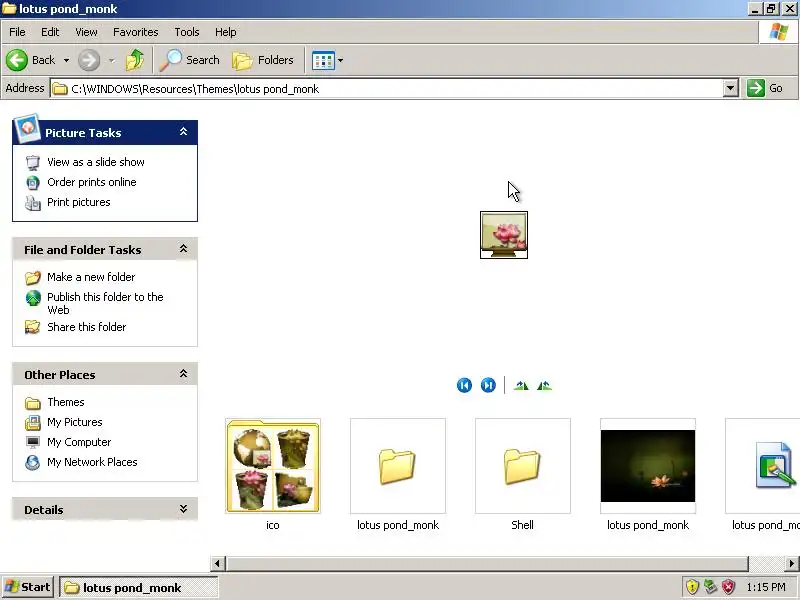Open My Network Places link

pos(92,462)
